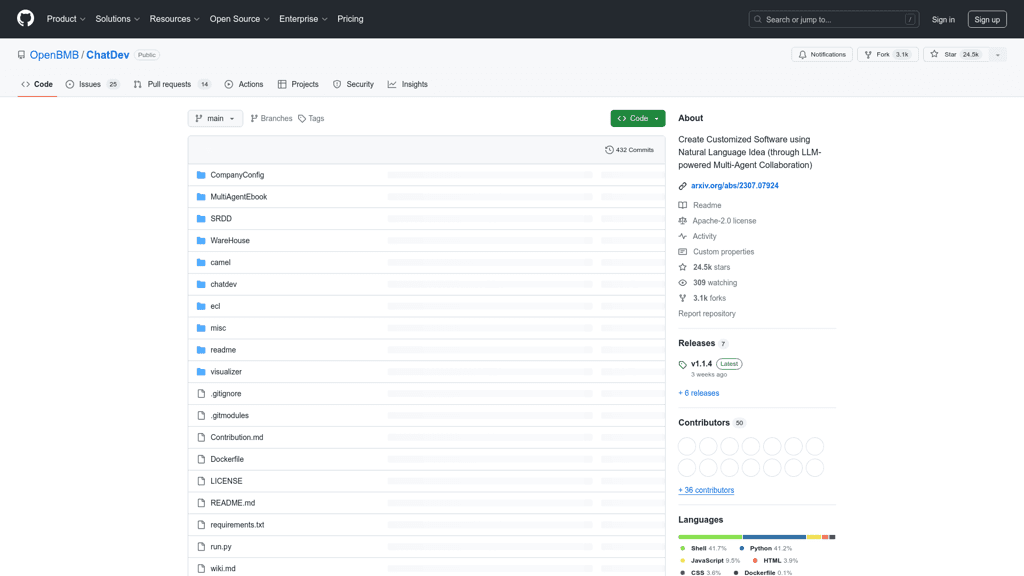Click the GitHub logo icon
Viewport: 1024px width, 576px height.
(x=25, y=19)
